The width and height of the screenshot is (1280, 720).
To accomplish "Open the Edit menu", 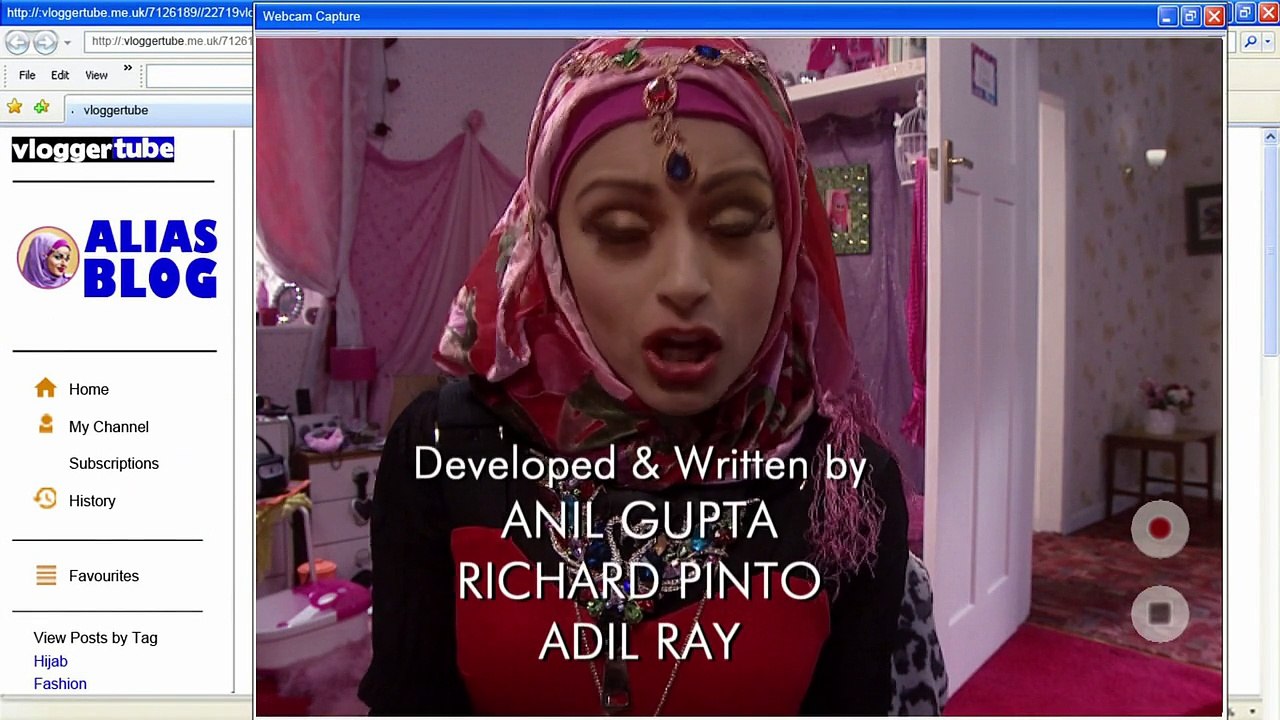I will 60,75.
